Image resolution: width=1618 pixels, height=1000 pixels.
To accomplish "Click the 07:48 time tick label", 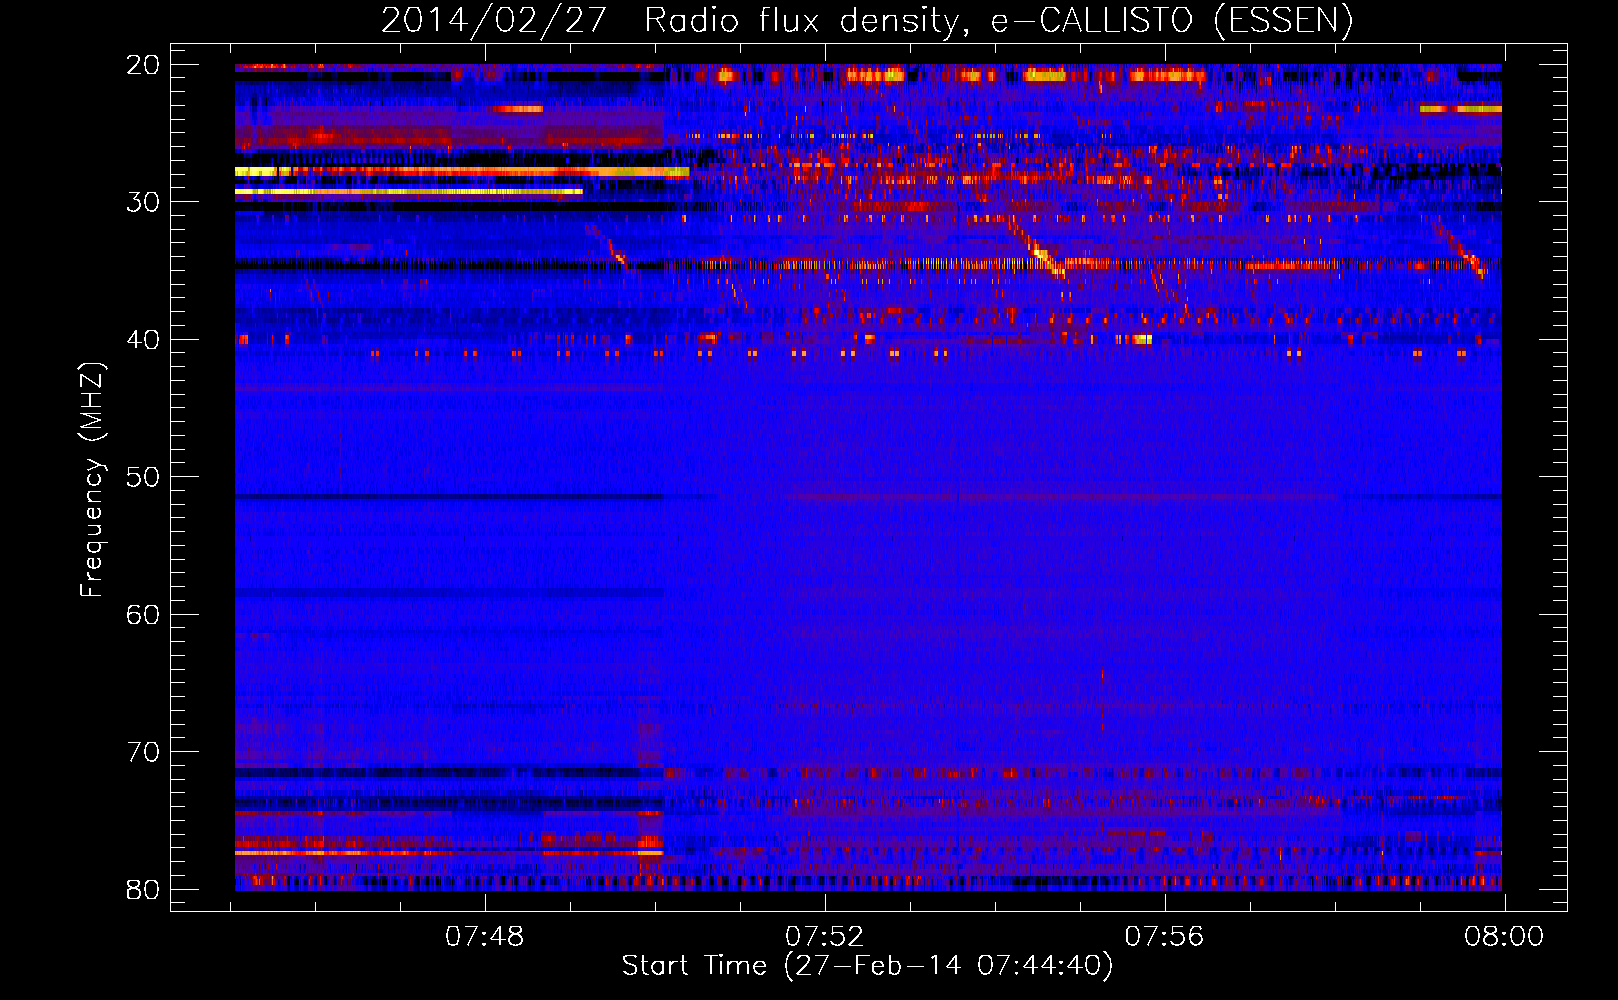I will (485, 936).
